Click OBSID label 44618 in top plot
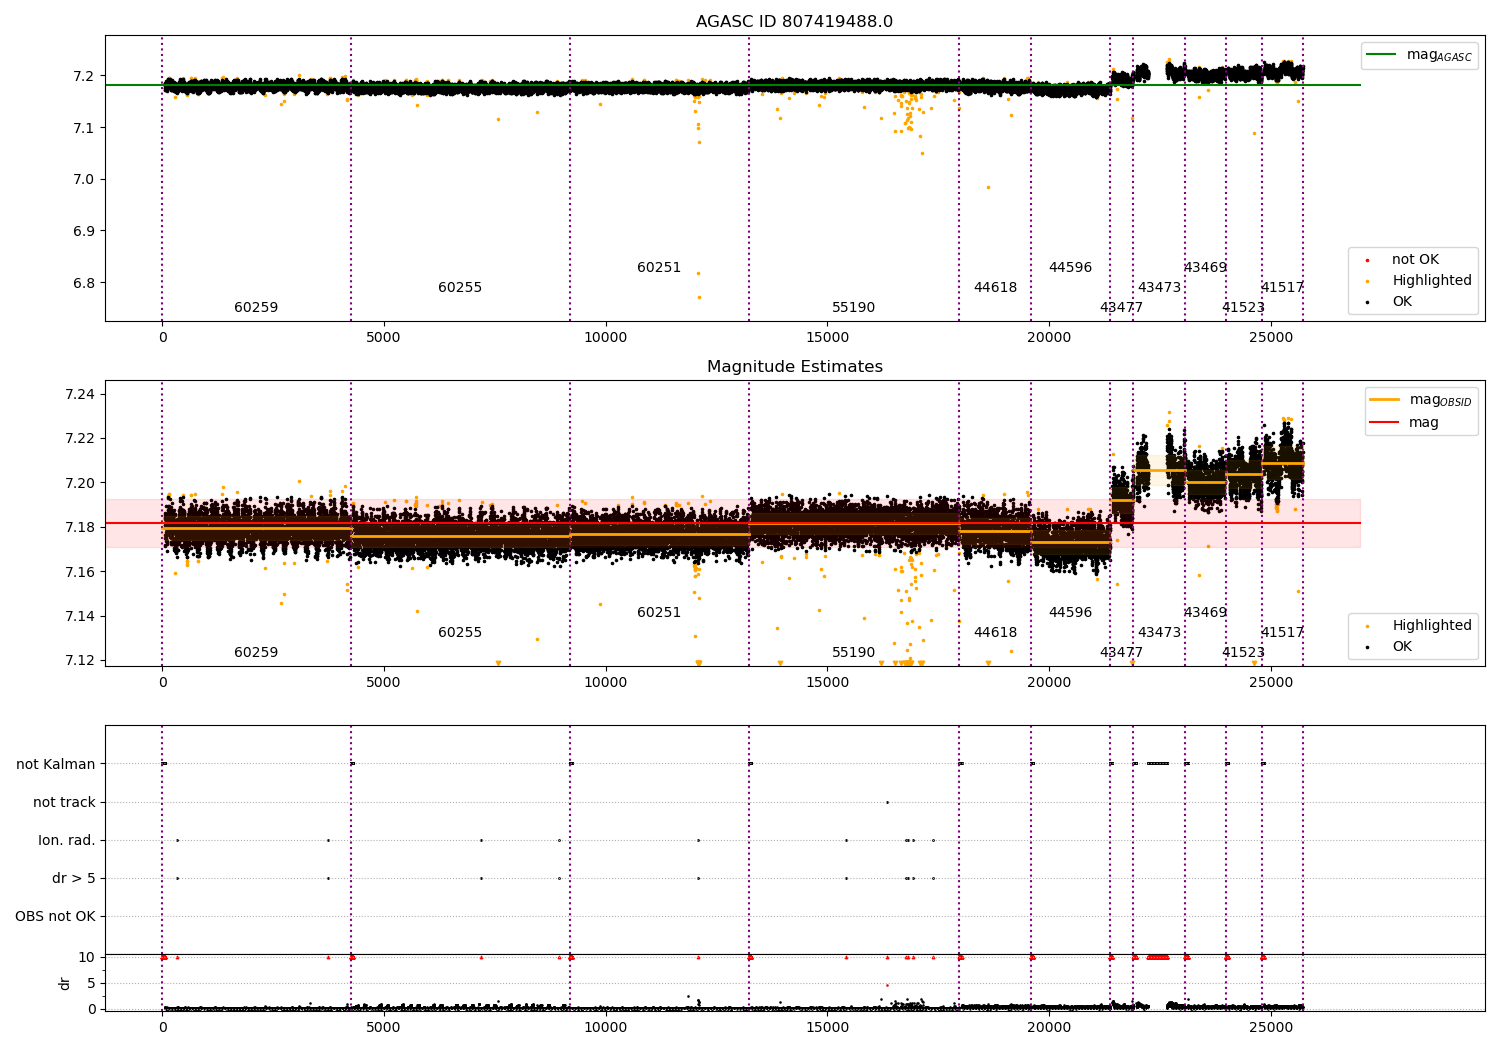Screen dimensions: 1500x1050 pos(995,288)
